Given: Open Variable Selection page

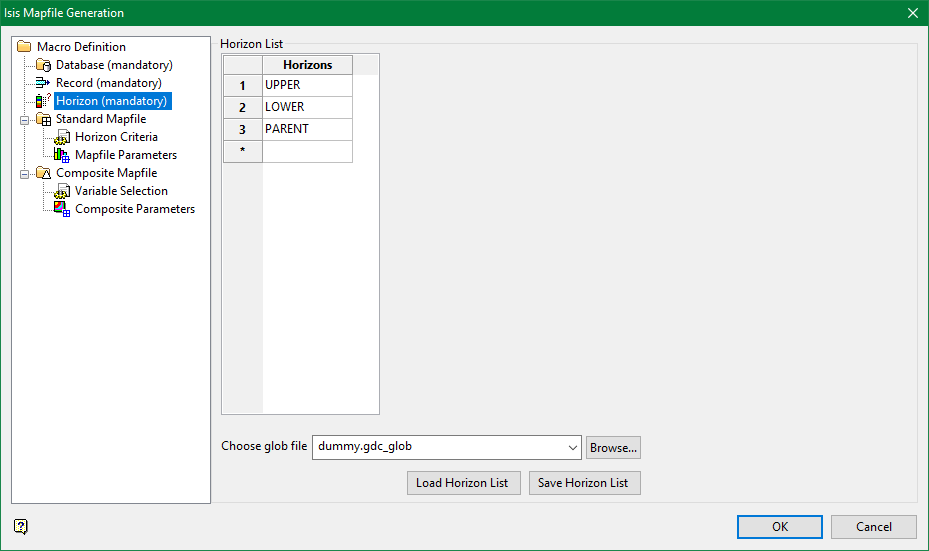Looking at the screenshot, I should pos(121,191).
